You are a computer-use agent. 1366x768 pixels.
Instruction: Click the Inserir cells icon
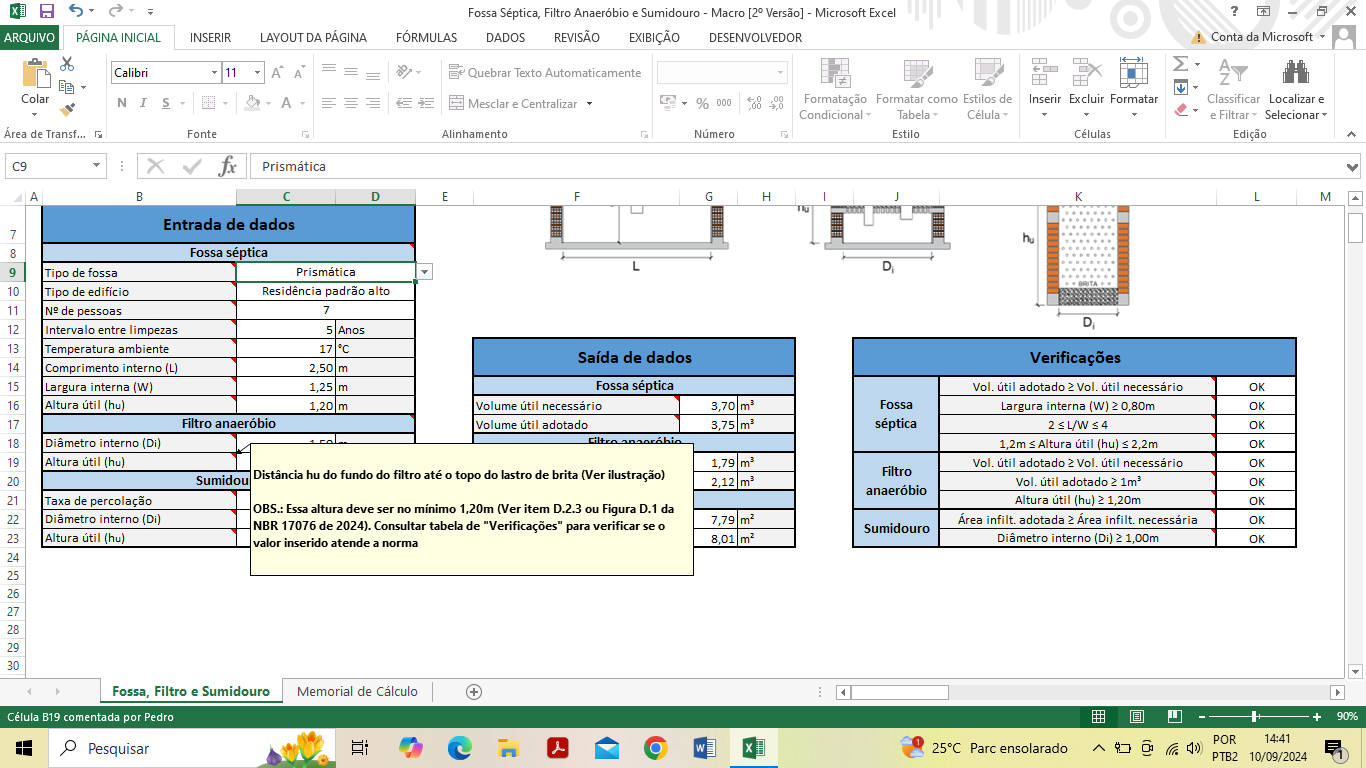[x=1045, y=74]
